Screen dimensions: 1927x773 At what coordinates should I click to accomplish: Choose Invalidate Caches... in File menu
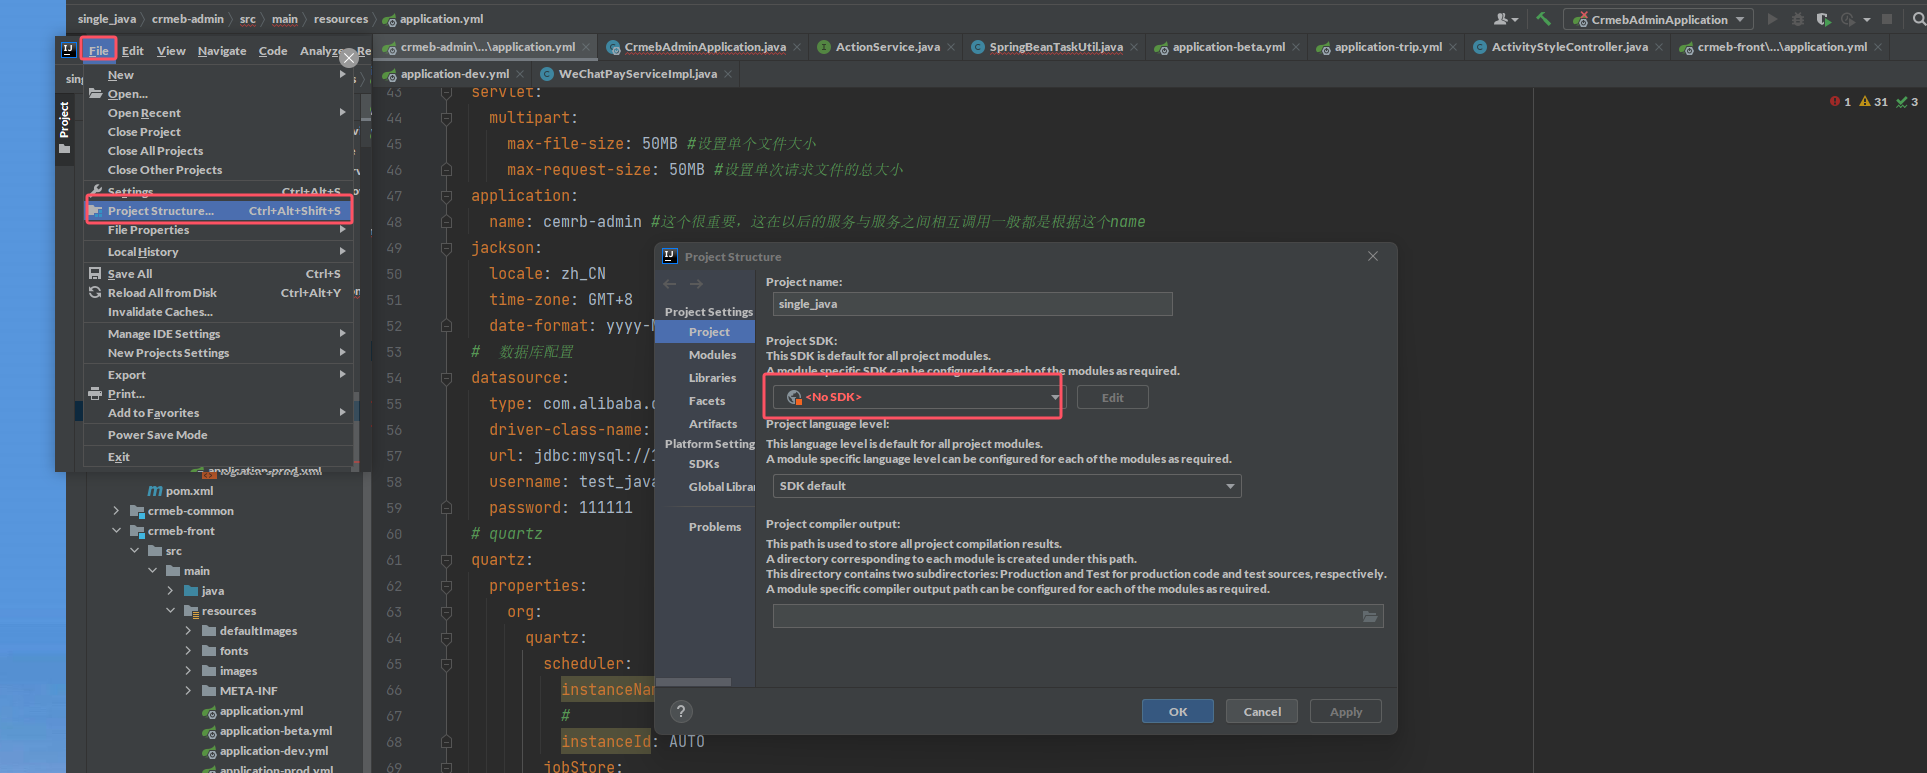pyautogui.click(x=219, y=312)
